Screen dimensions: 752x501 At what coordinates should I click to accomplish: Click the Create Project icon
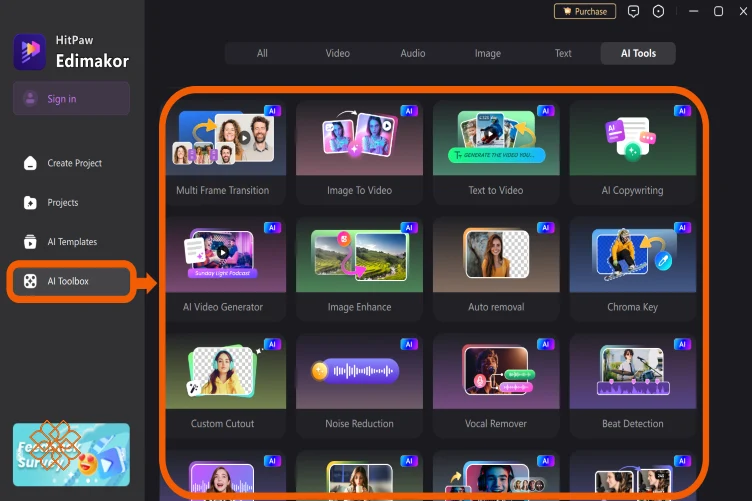[30, 163]
